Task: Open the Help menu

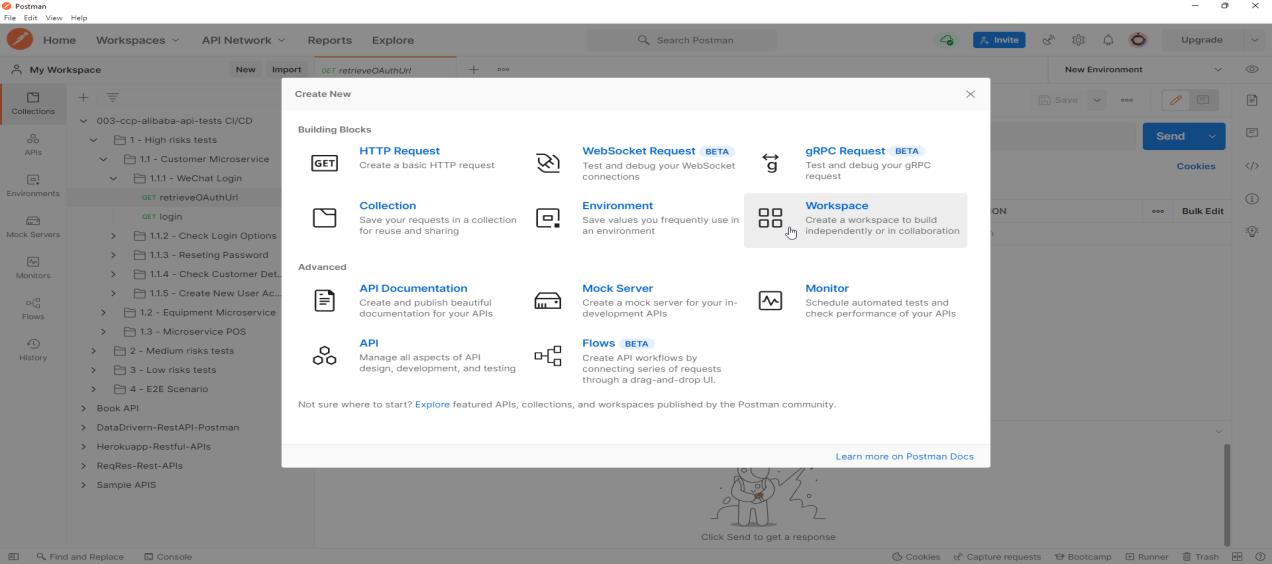Action: coord(79,18)
